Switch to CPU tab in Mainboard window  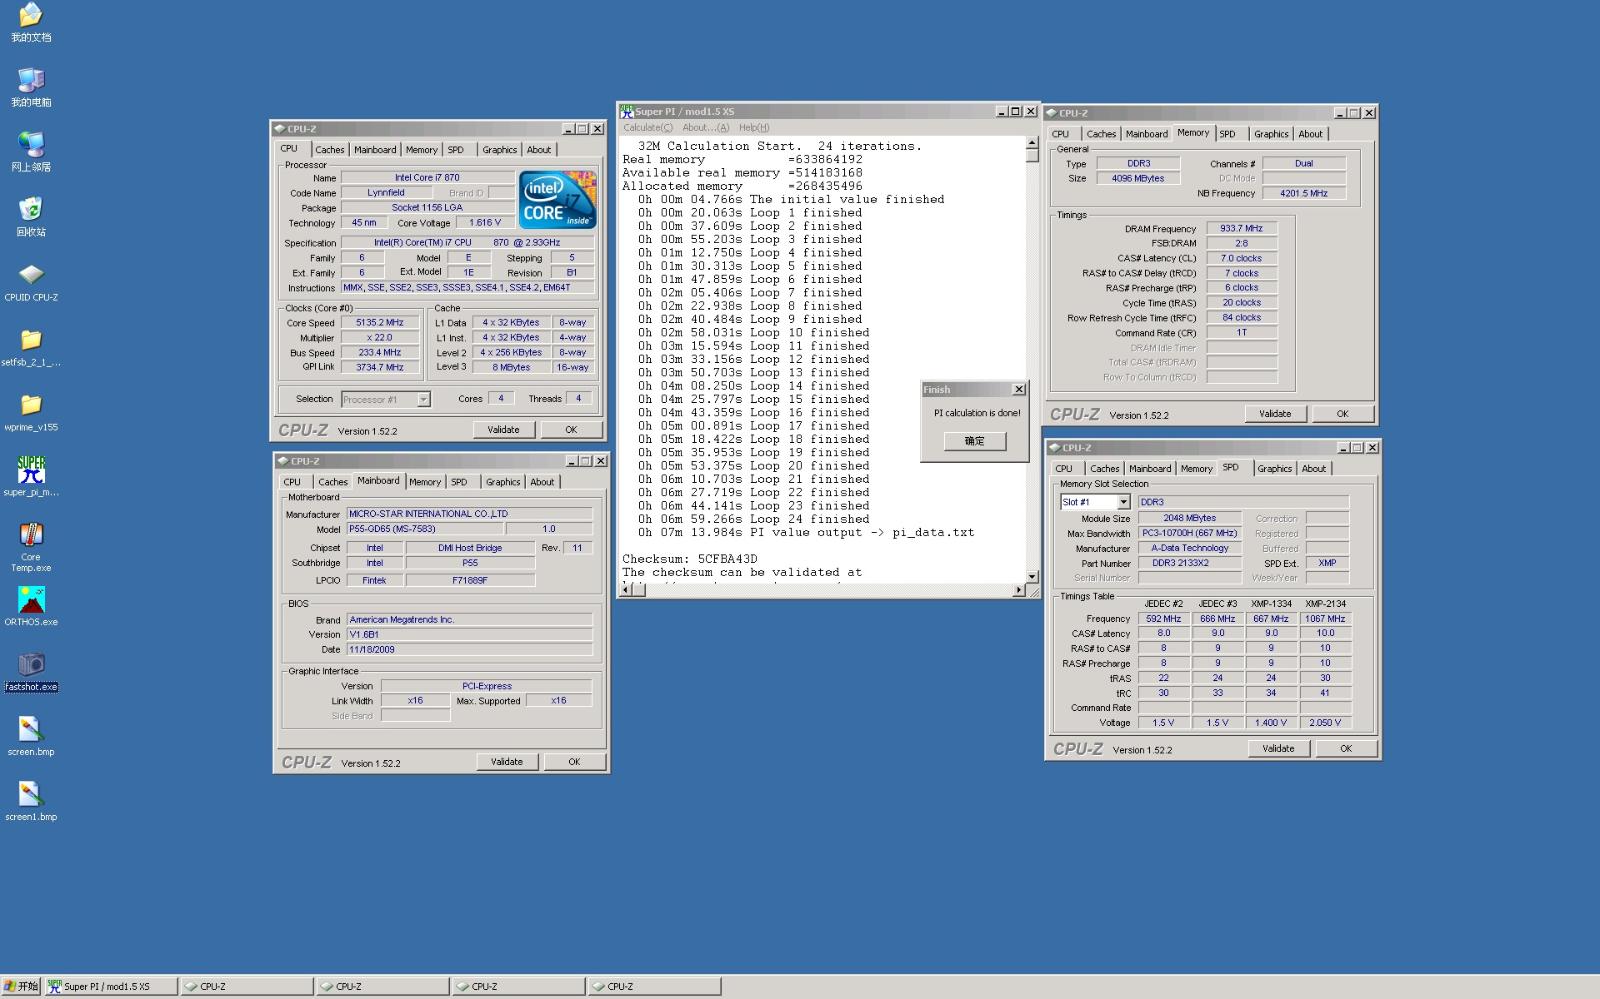click(x=292, y=482)
